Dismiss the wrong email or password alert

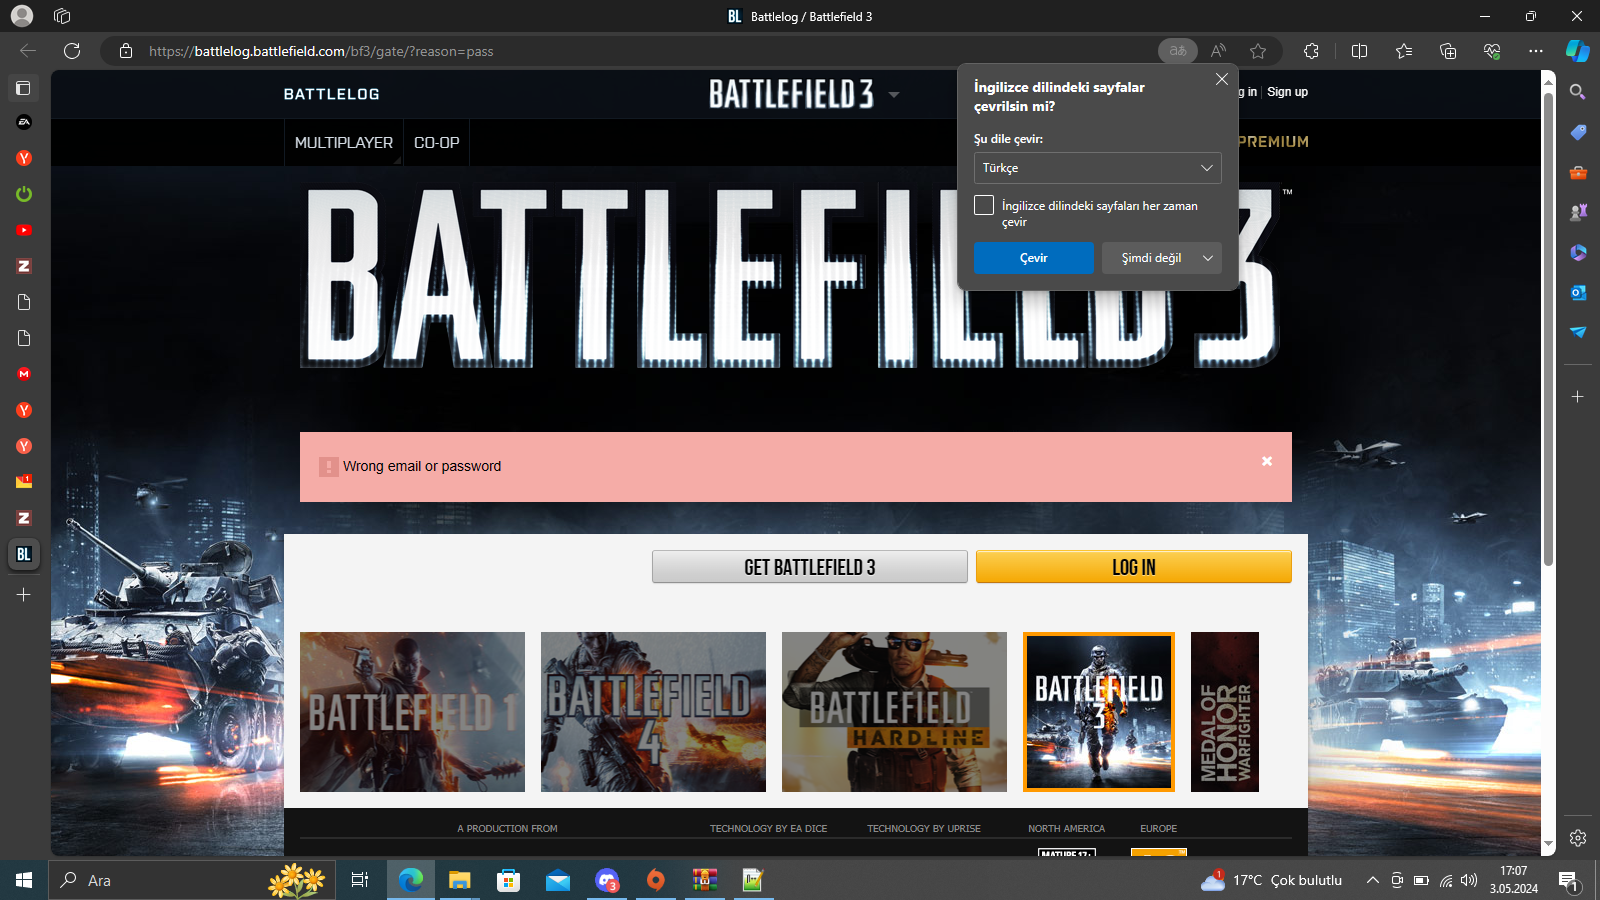1267,461
